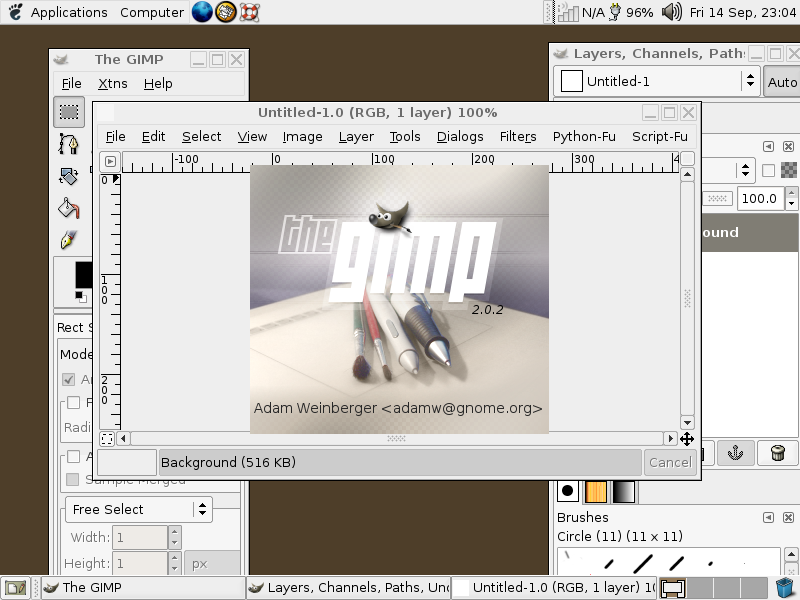The height and width of the screenshot is (600, 800).
Task: Open the Python-Fu menu
Action: [x=584, y=136]
